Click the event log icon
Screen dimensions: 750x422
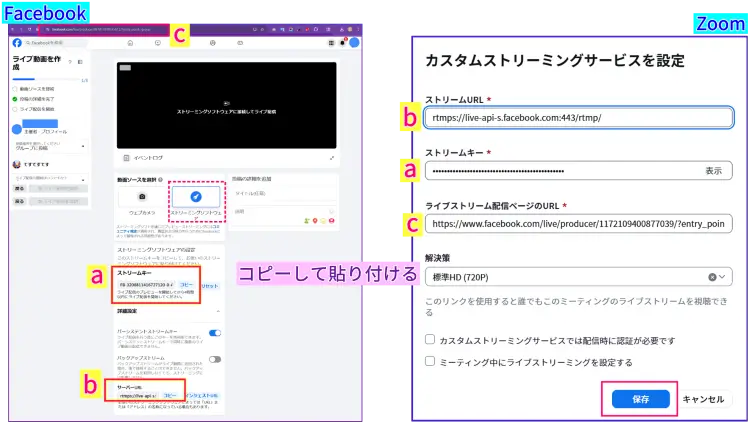[125, 158]
